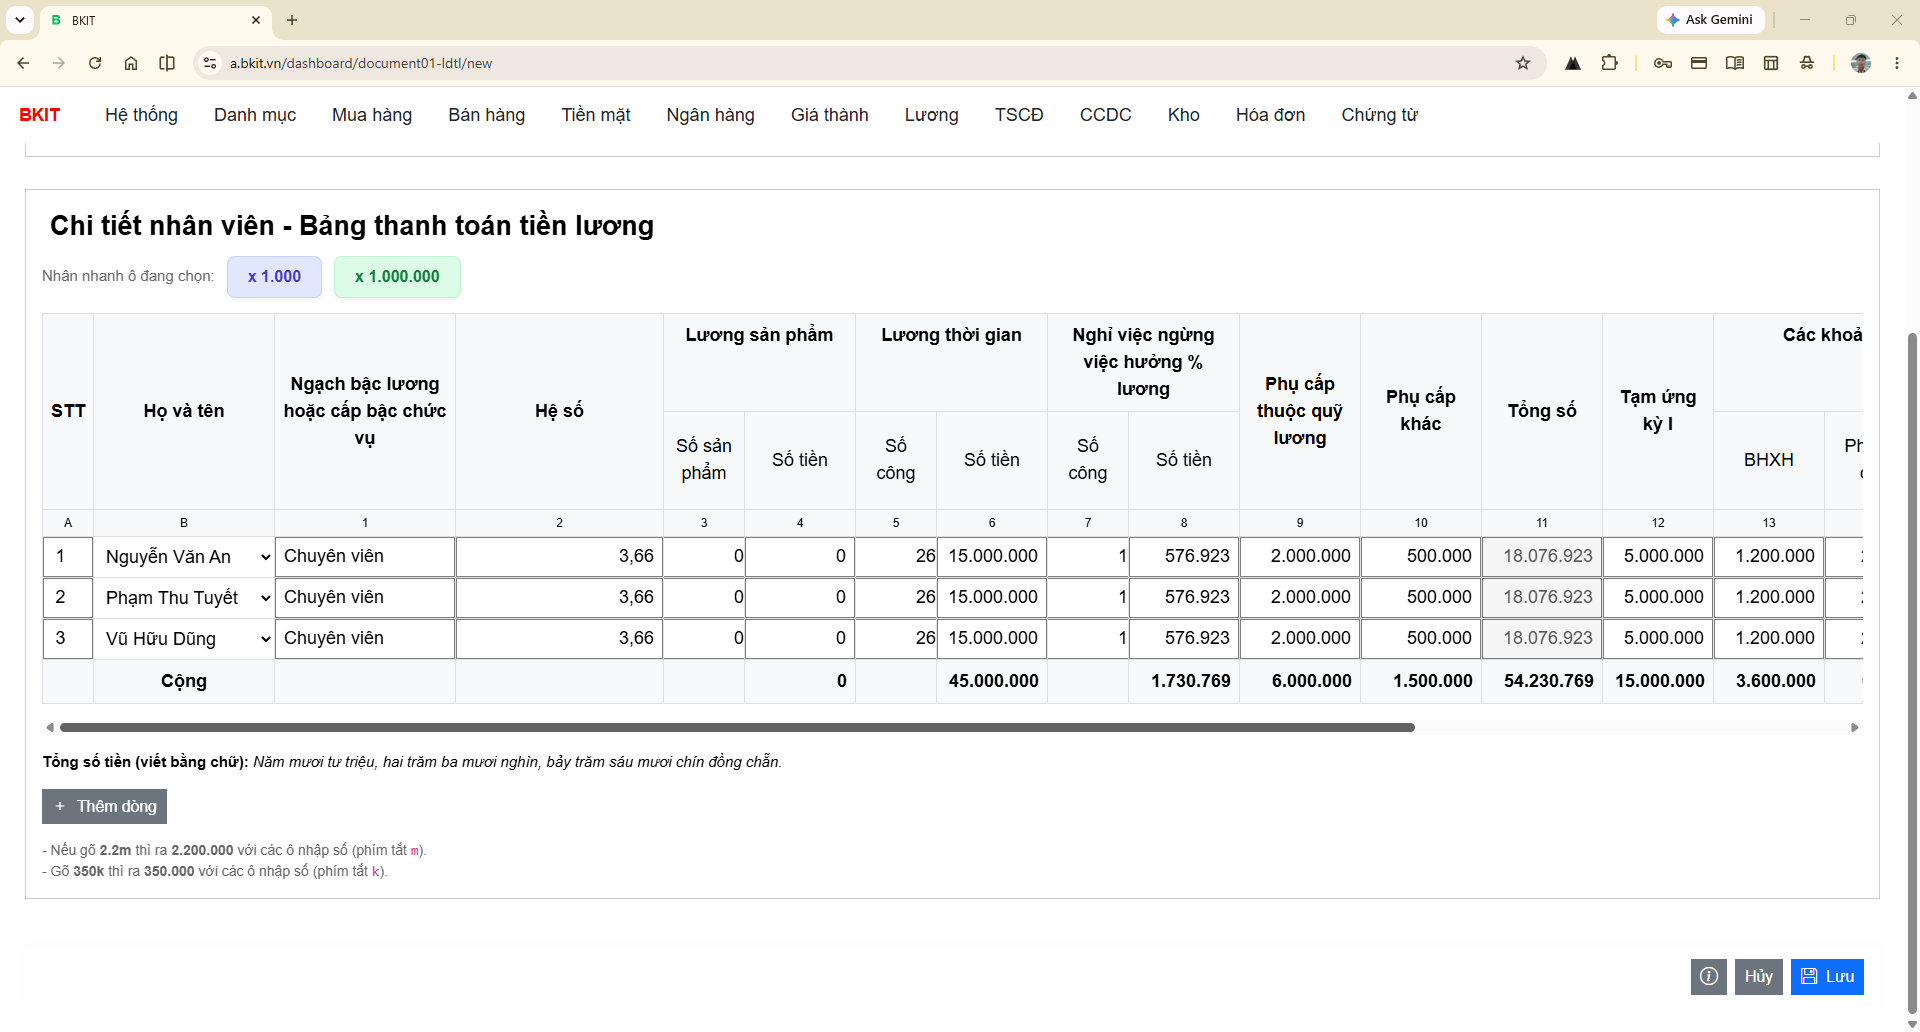This screenshot has width=1920, height=1032.
Task: Toggle the side panel icon
Action: point(167,63)
